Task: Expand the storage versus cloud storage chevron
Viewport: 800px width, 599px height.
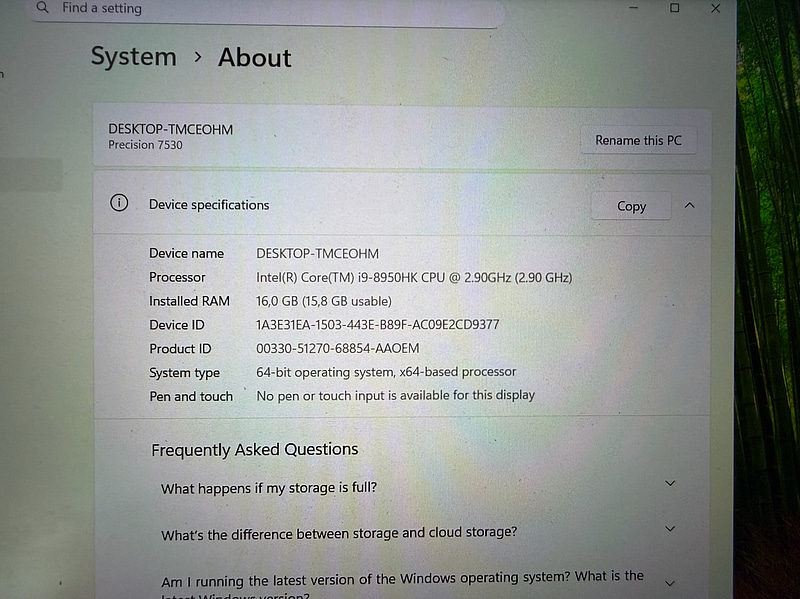Action: click(670, 528)
